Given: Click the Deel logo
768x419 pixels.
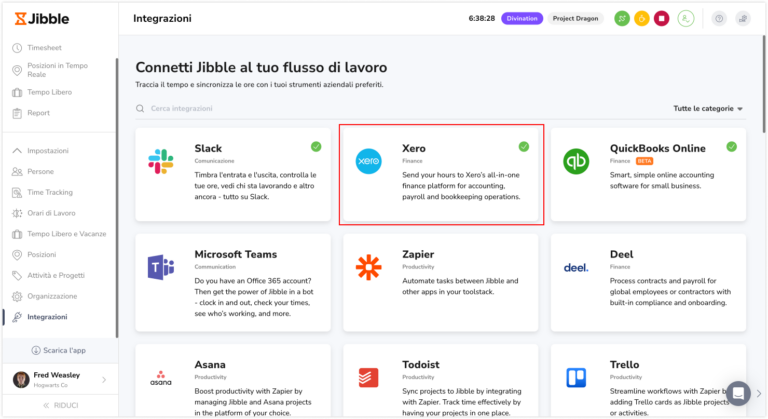Looking at the screenshot, I should pos(576,268).
